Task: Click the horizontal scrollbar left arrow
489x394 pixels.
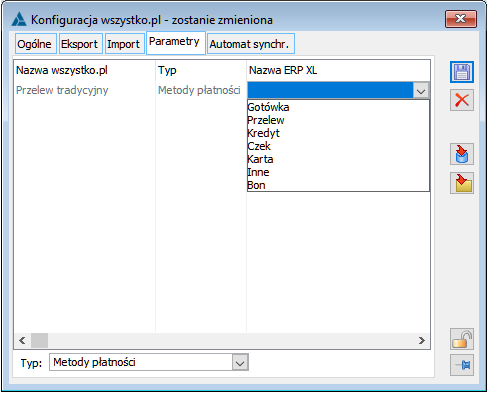Action: [22, 340]
